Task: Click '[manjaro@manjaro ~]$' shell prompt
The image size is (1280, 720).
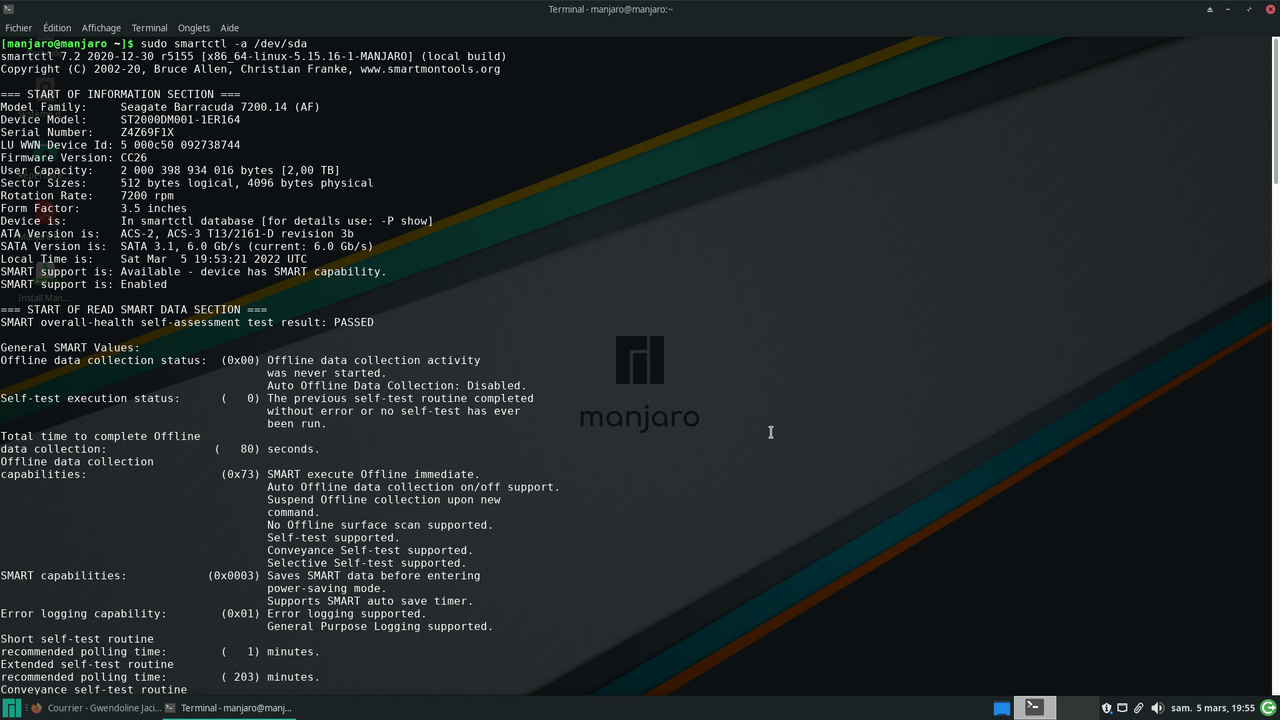Action: pos(67,44)
